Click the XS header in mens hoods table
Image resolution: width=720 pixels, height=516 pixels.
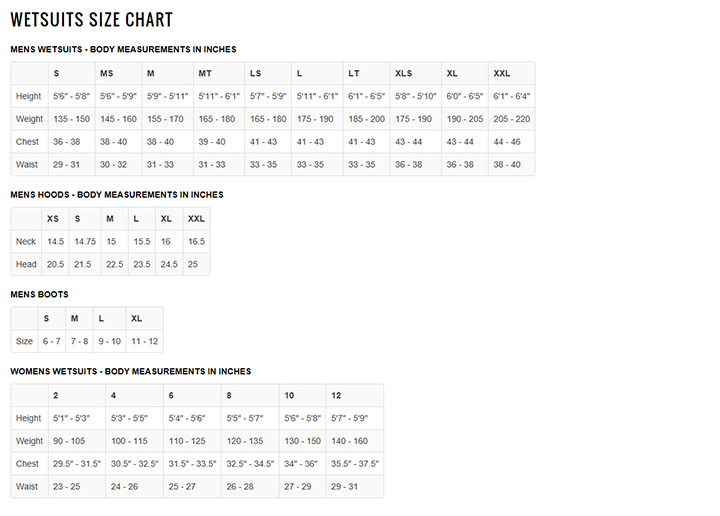click(x=53, y=219)
